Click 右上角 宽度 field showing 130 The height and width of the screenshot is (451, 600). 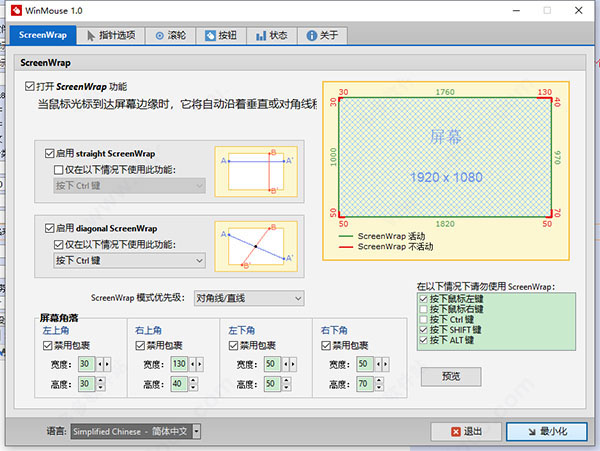click(179, 364)
